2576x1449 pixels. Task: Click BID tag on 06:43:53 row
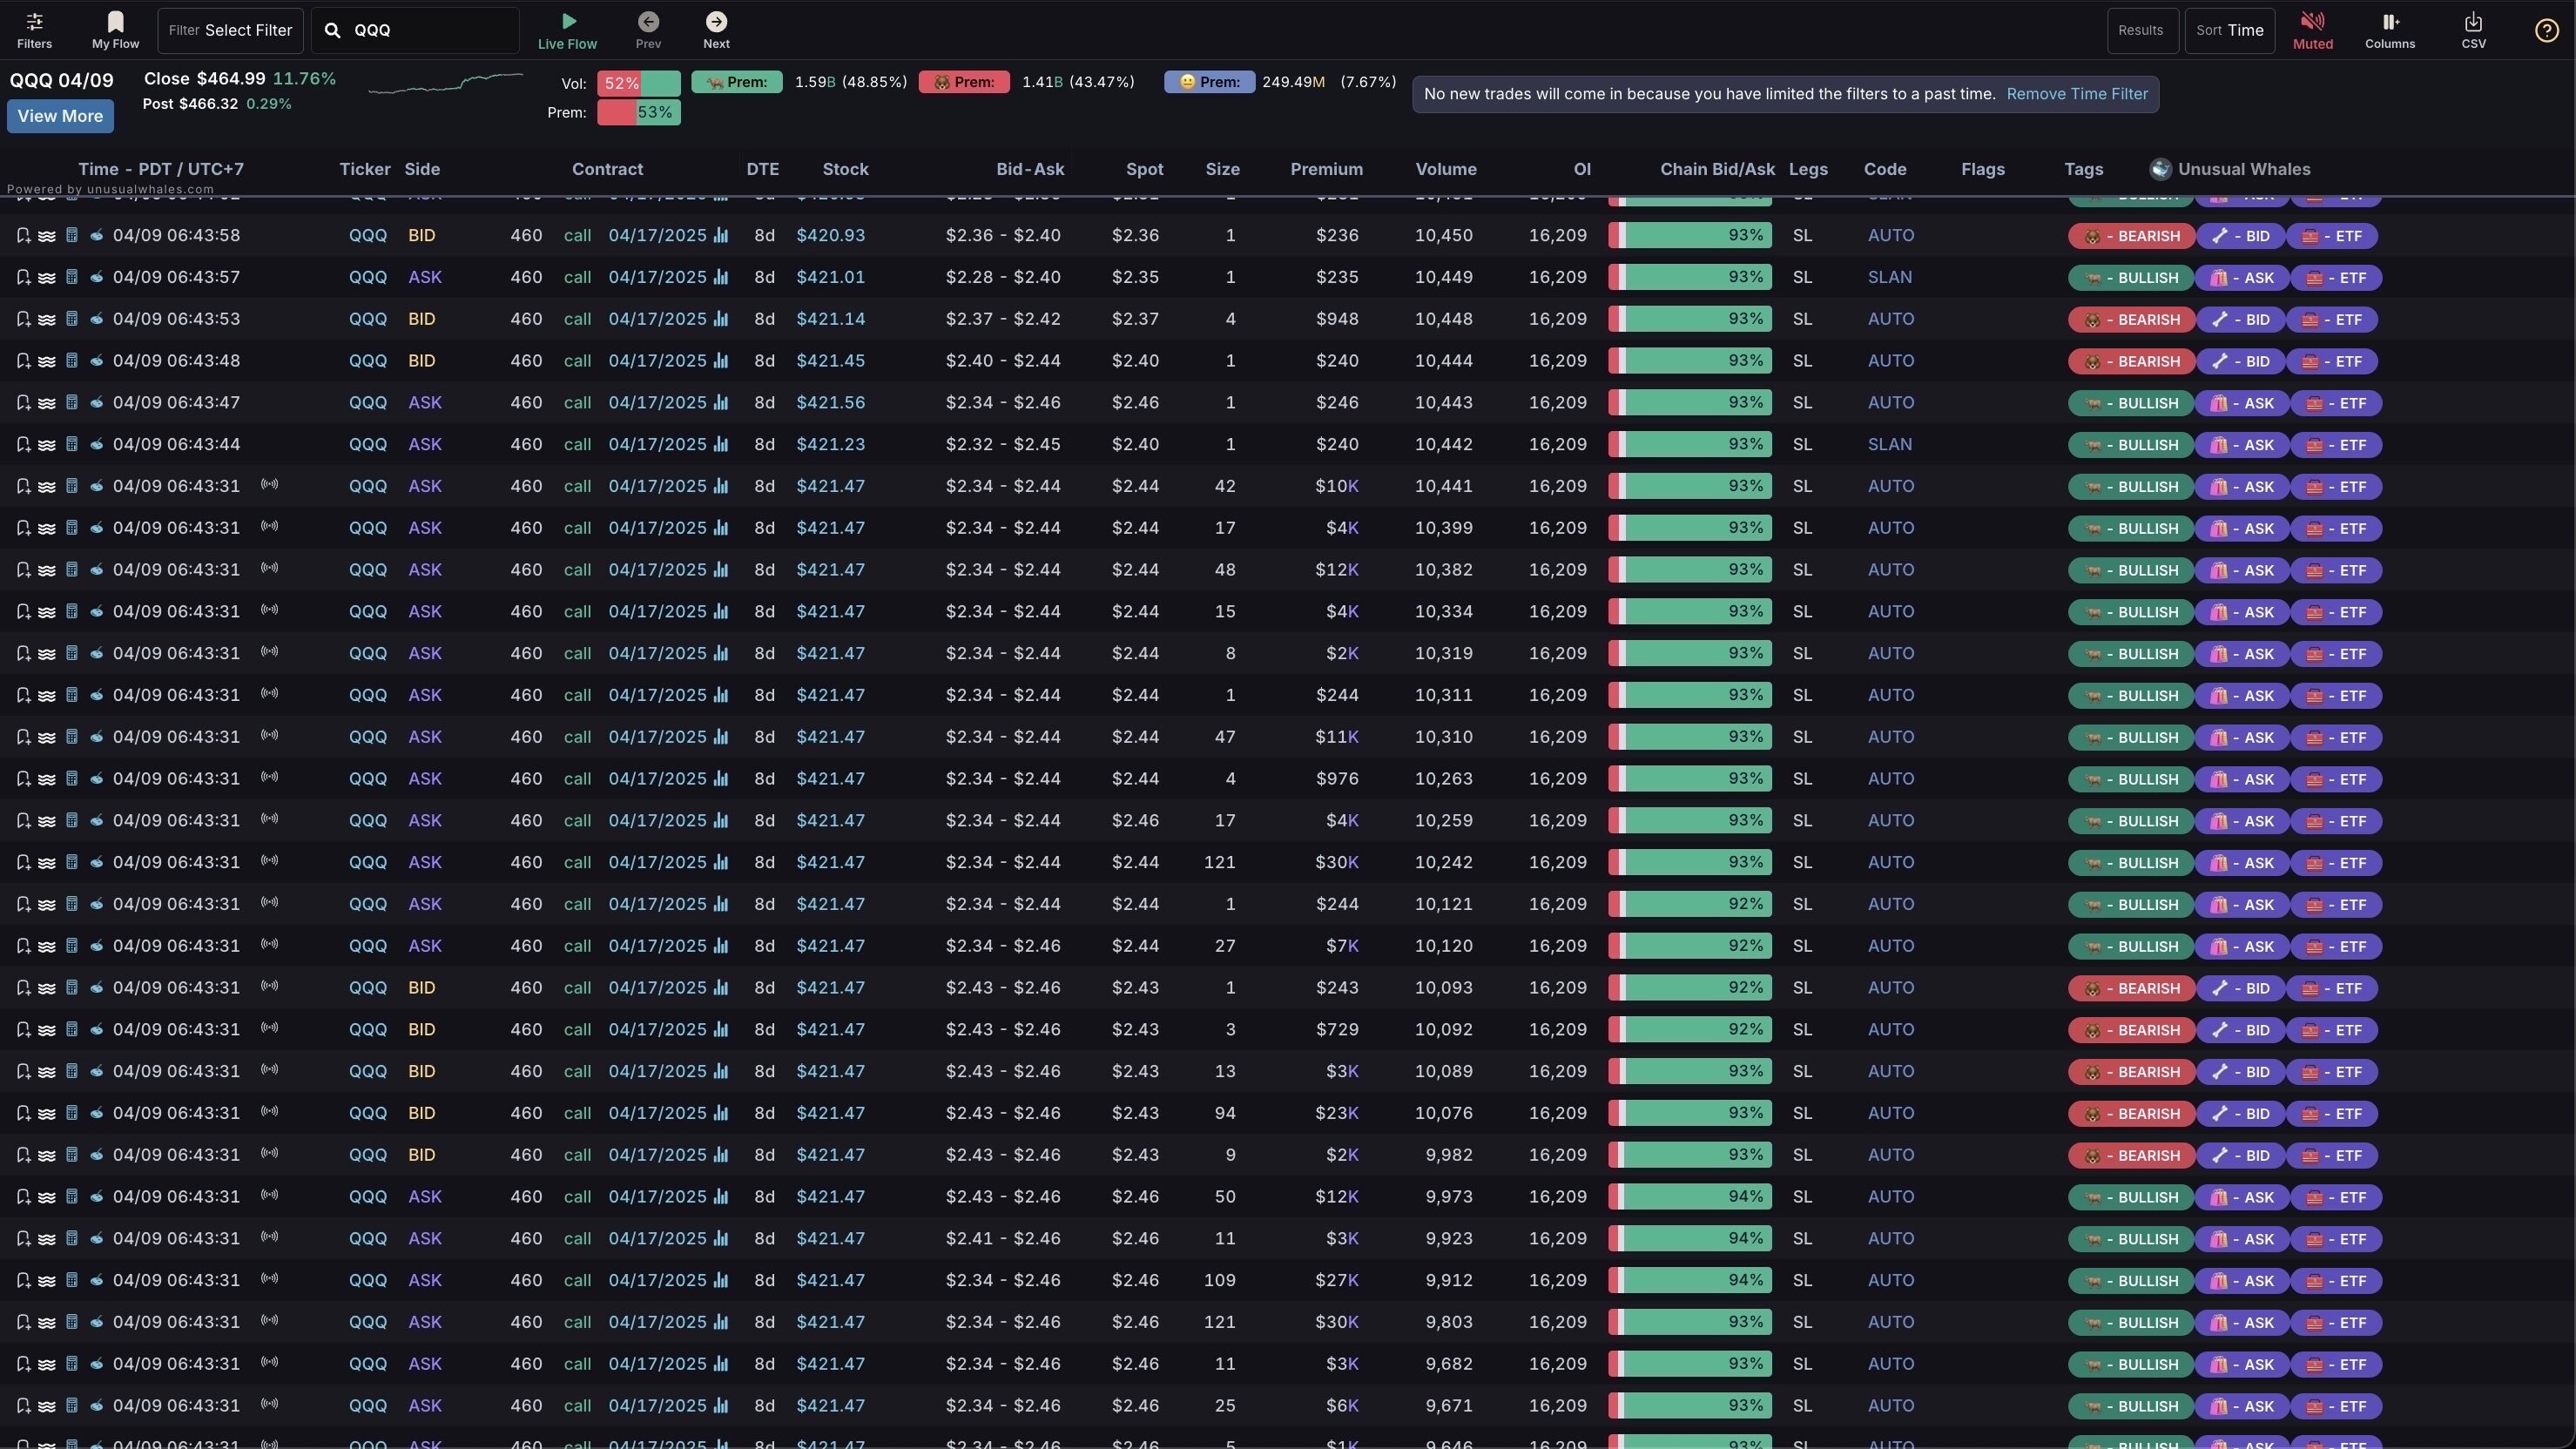pos(2240,320)
